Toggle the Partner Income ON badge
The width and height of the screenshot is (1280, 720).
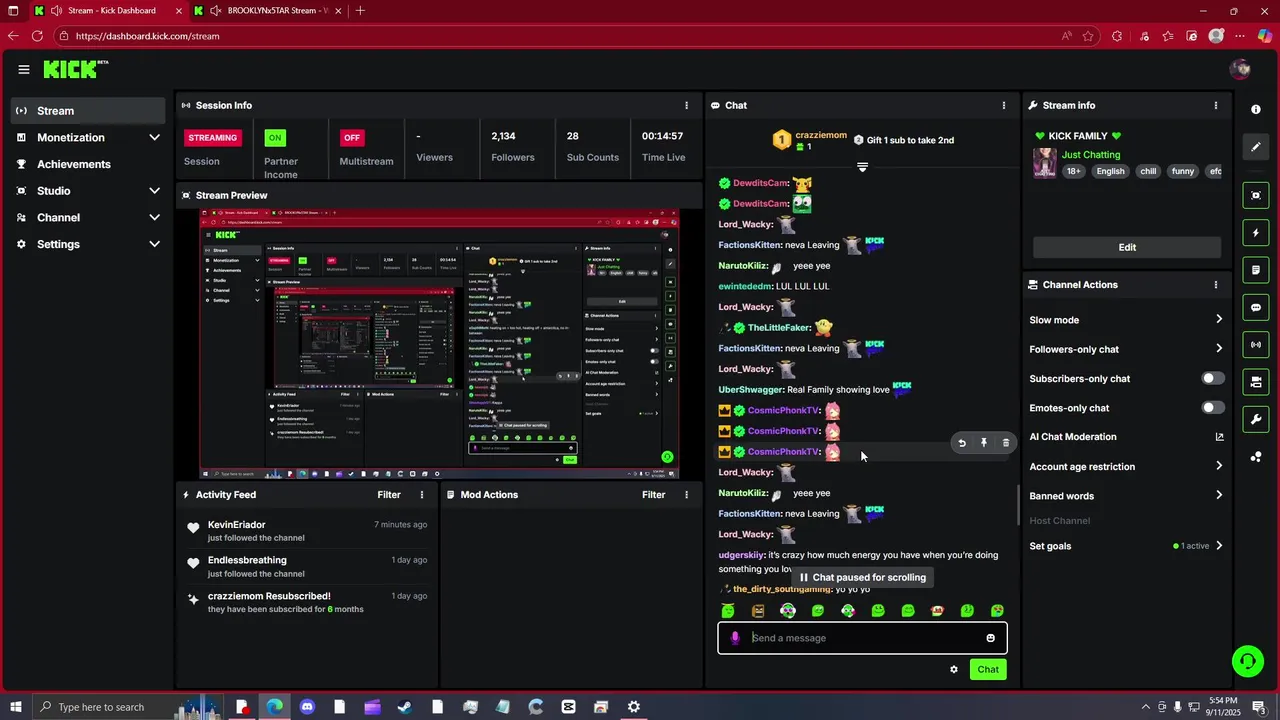pos(275,138)
